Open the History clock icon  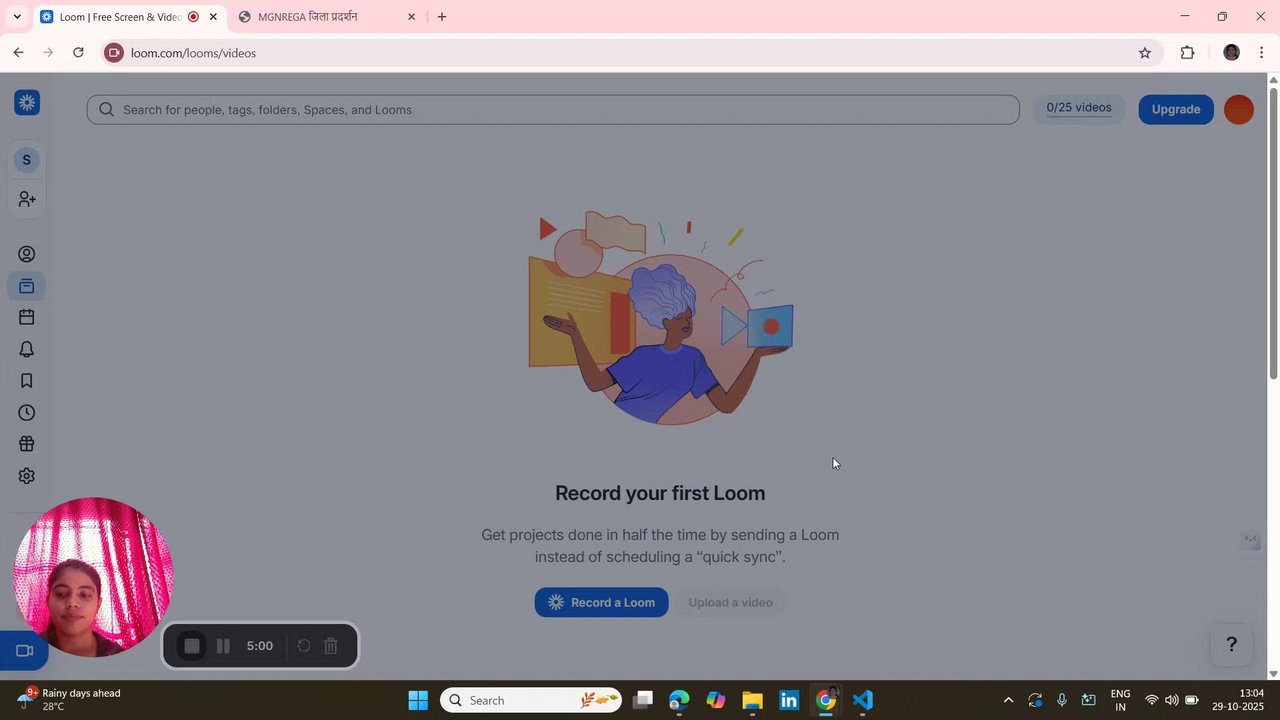pos(27,413)
